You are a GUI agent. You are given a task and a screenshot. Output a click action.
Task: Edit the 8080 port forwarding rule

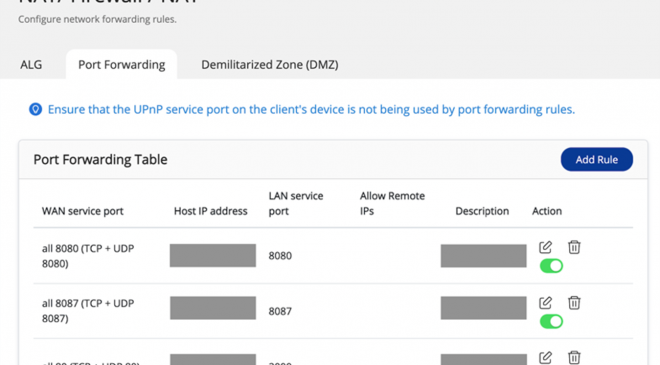[545, 247]
